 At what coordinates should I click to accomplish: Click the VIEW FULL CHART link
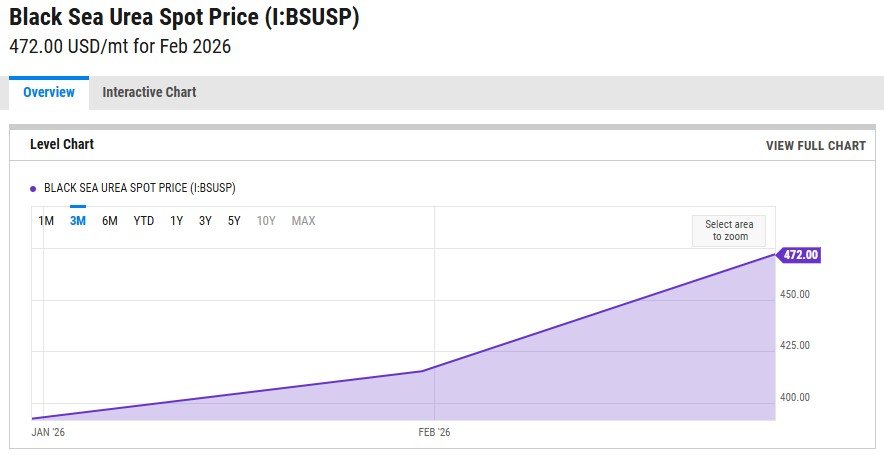coord(815,146)
